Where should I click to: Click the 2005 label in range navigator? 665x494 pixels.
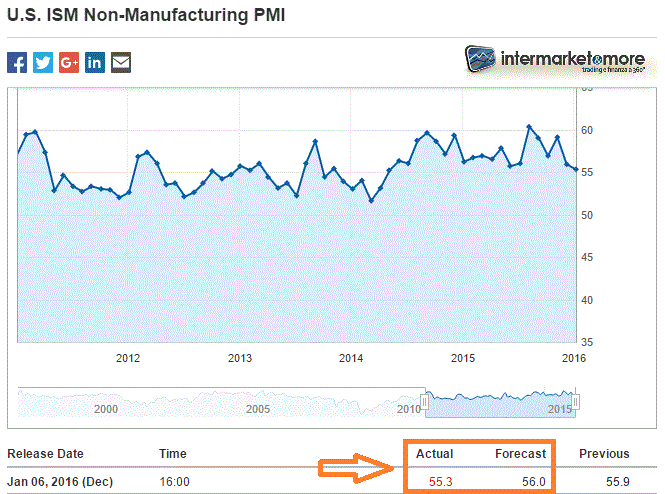258,409
